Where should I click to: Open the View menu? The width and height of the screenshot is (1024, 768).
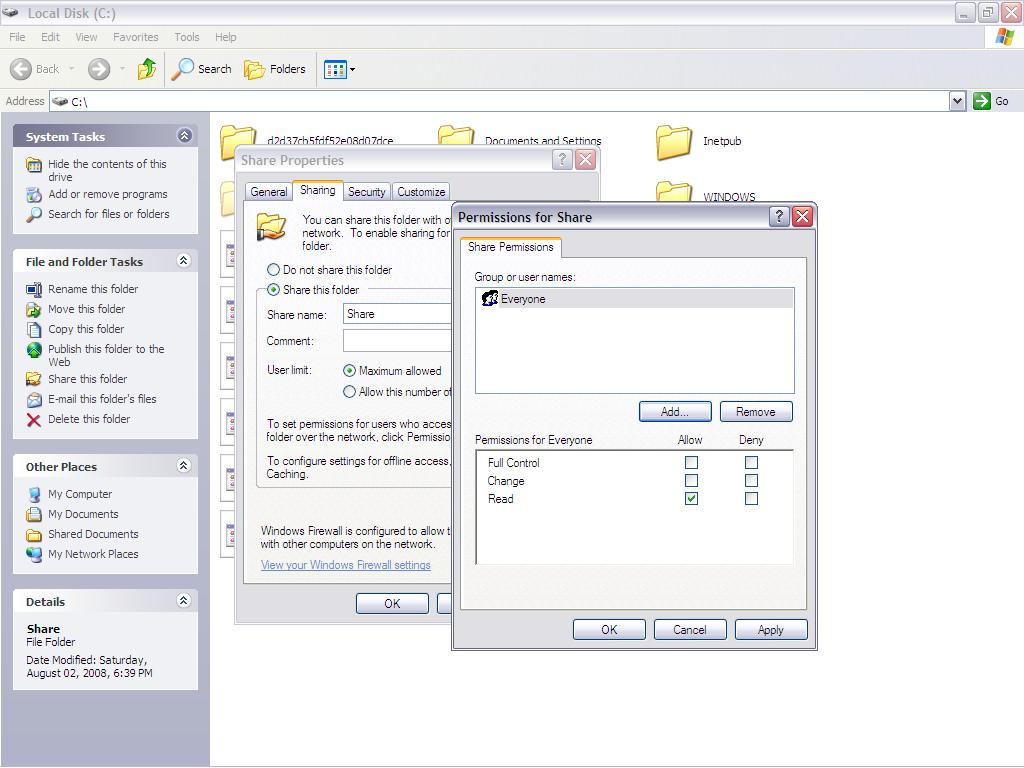click(x=86, y=37)
